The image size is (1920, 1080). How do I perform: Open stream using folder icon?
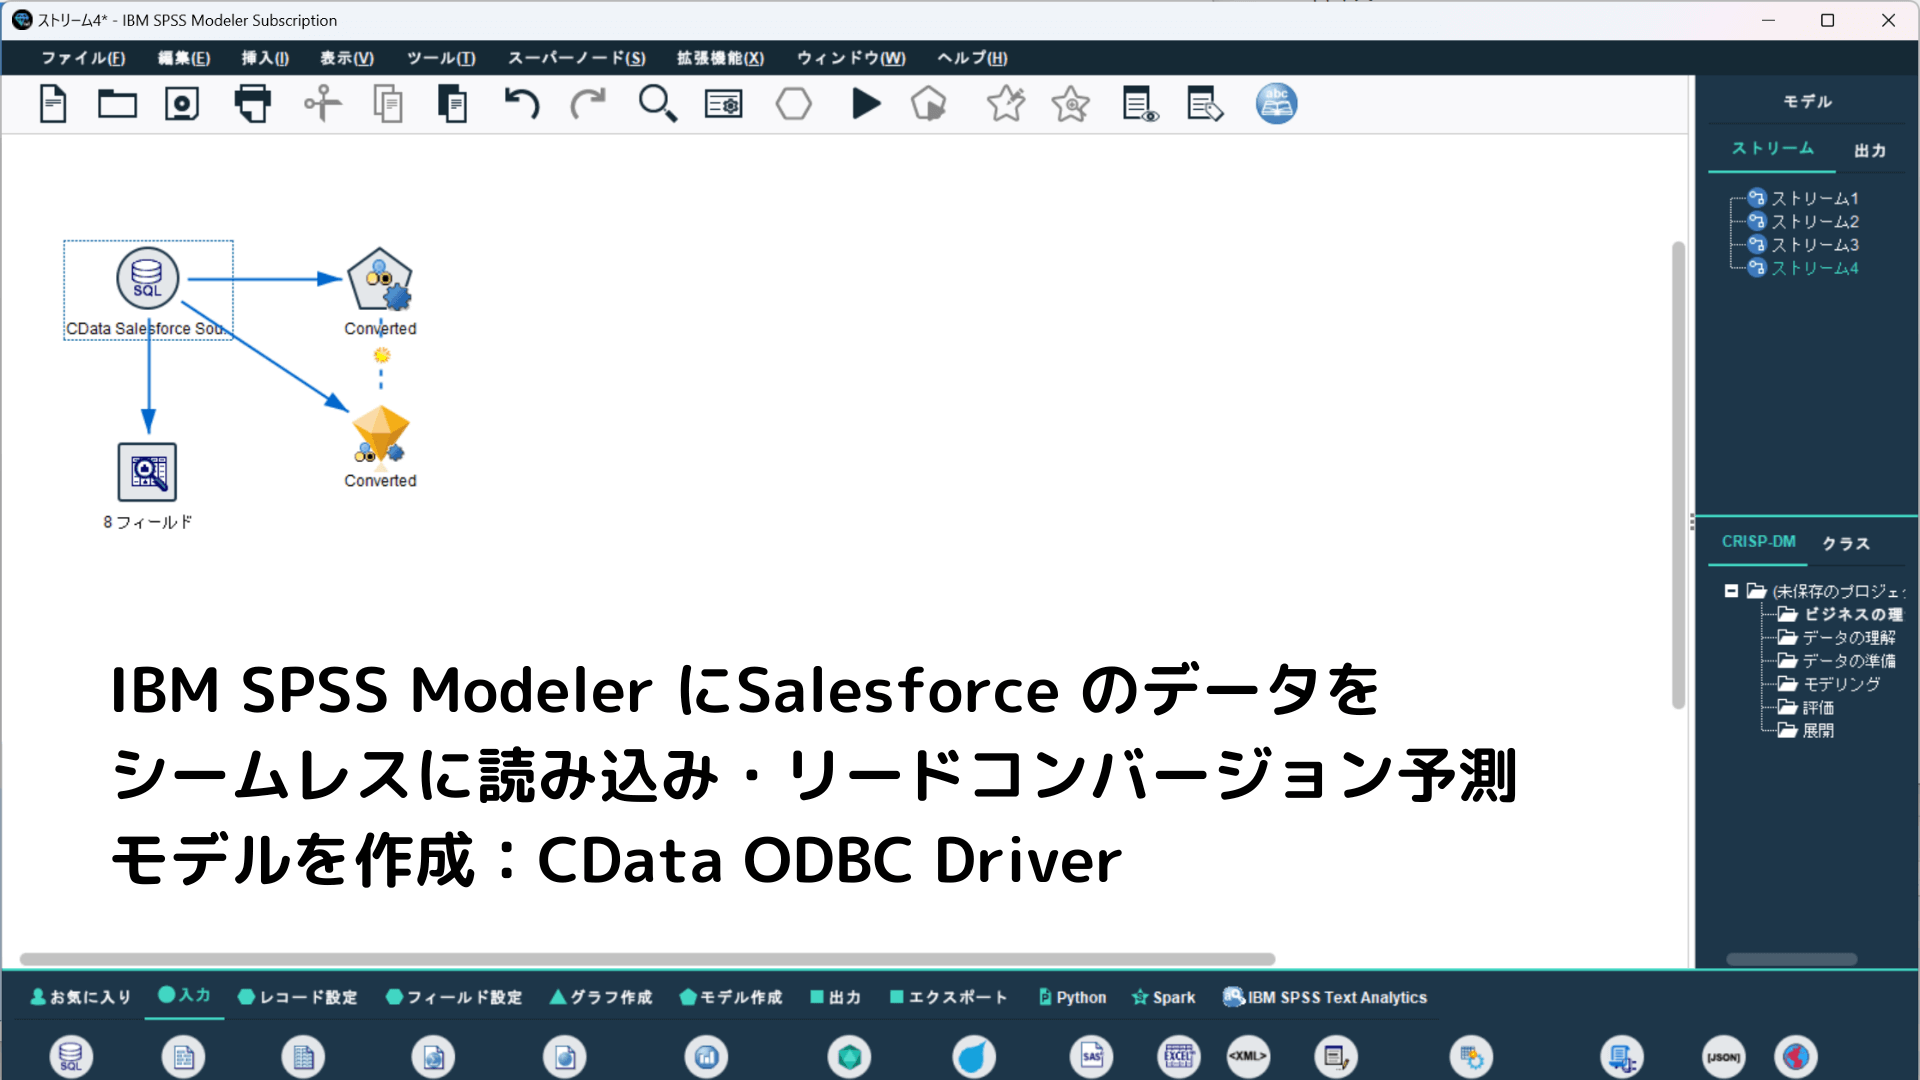point(117,104)
